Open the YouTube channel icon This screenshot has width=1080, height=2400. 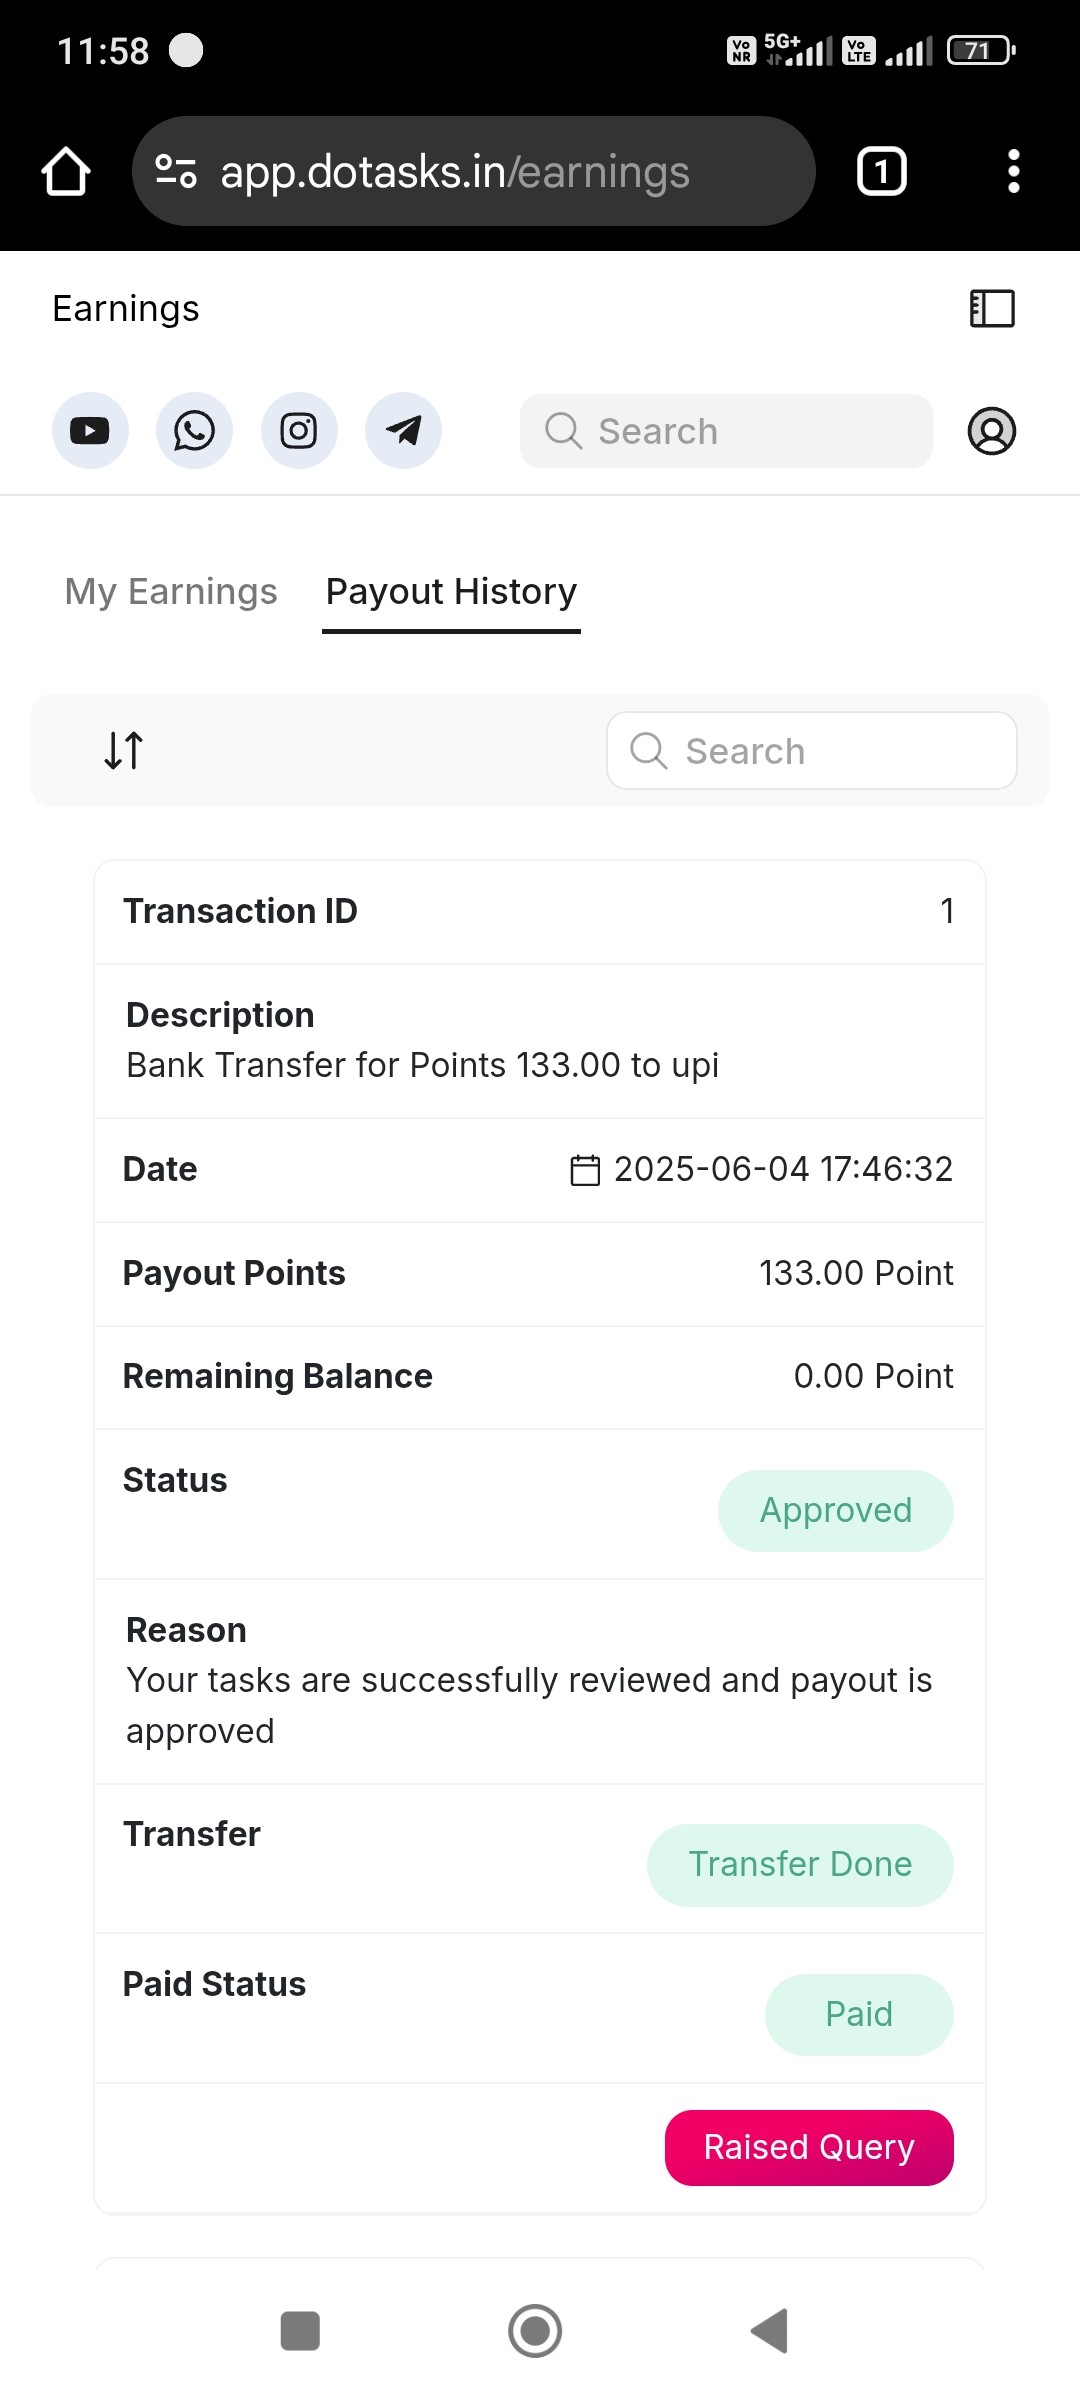(x=90, y=431)
